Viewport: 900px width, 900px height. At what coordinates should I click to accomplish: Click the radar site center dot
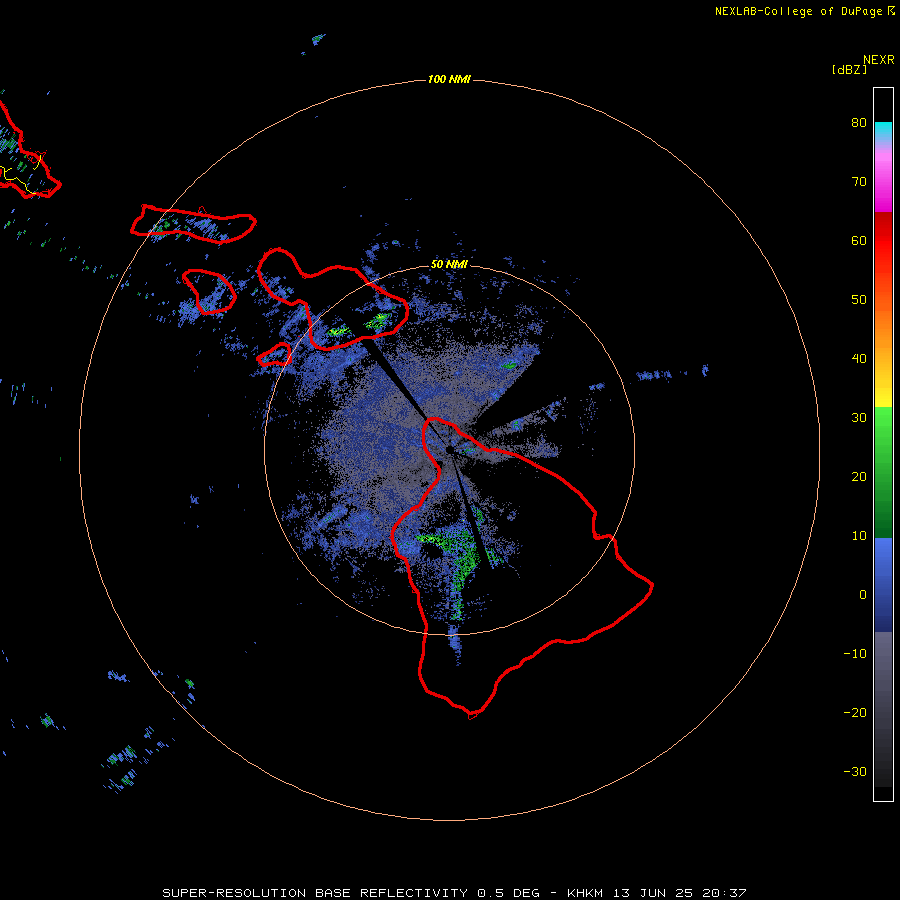click(x=449, y=450)
